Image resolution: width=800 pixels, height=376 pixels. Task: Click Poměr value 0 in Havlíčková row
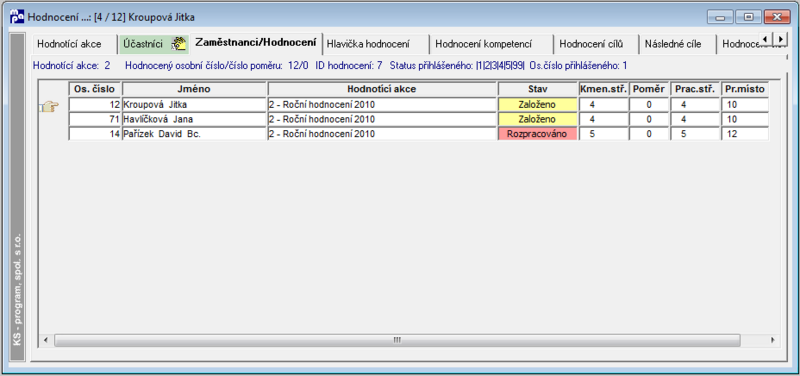[x=649, y=119]
